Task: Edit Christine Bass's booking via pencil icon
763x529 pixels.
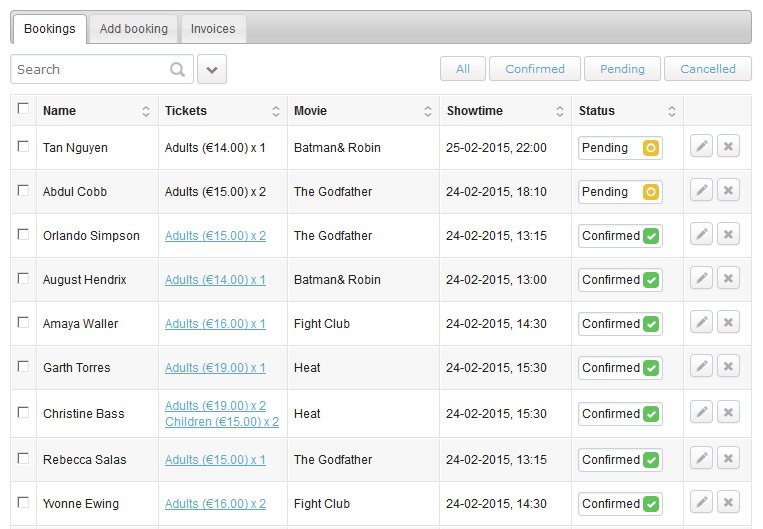Action: coord(701,412)
